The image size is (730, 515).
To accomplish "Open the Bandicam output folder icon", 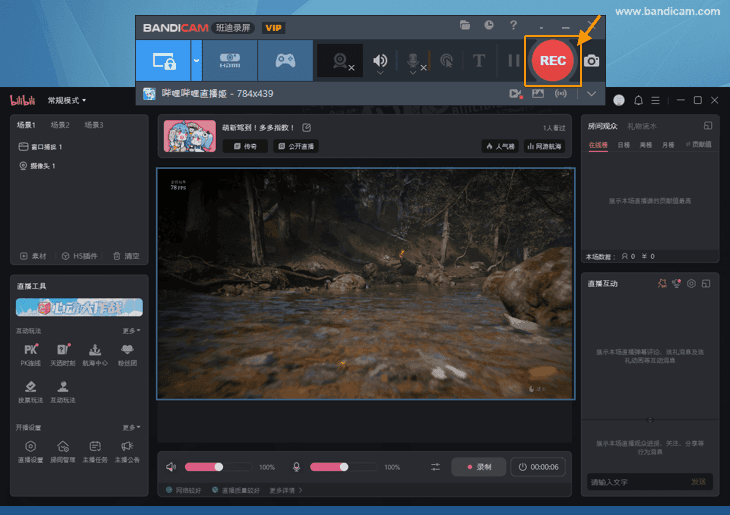I will (x=465, y=25).
